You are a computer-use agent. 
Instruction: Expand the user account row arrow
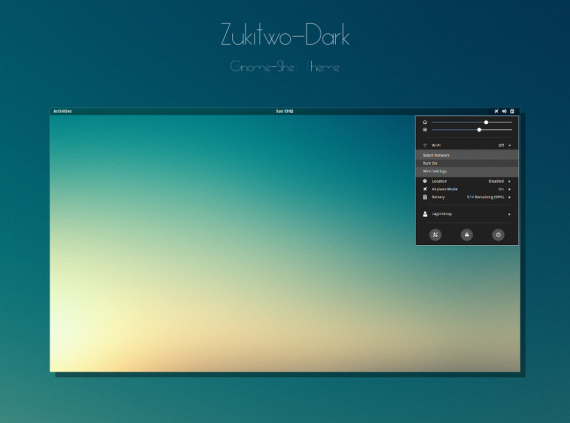tap(509, 214)
